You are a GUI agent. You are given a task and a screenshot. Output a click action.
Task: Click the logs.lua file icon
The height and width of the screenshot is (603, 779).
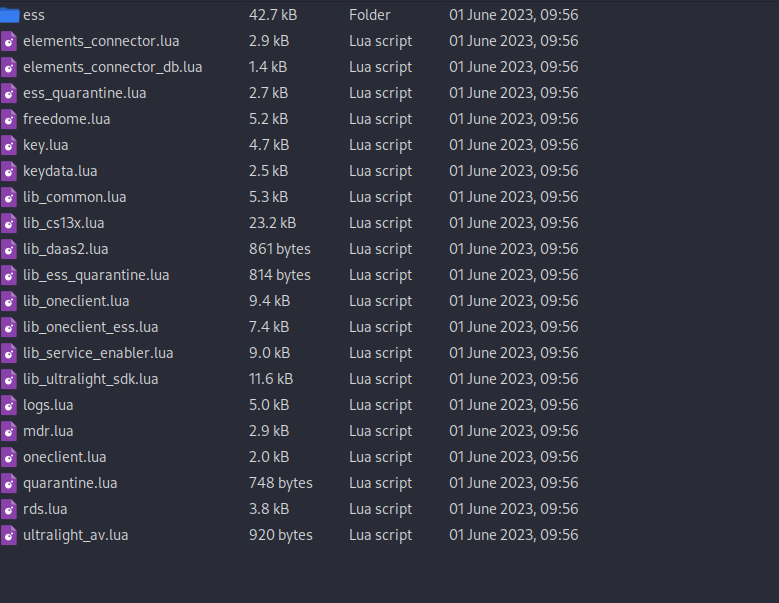[x=9, y=405]
